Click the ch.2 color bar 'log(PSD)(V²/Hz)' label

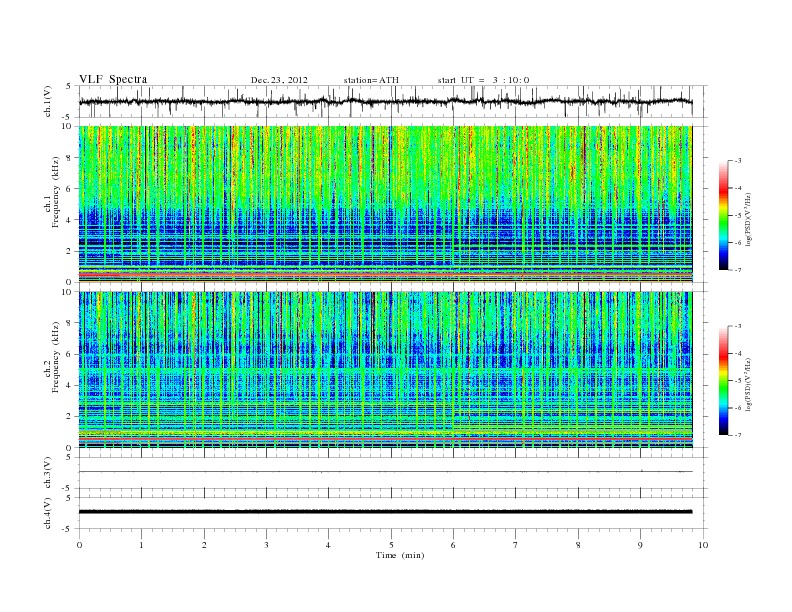(749, 383)
